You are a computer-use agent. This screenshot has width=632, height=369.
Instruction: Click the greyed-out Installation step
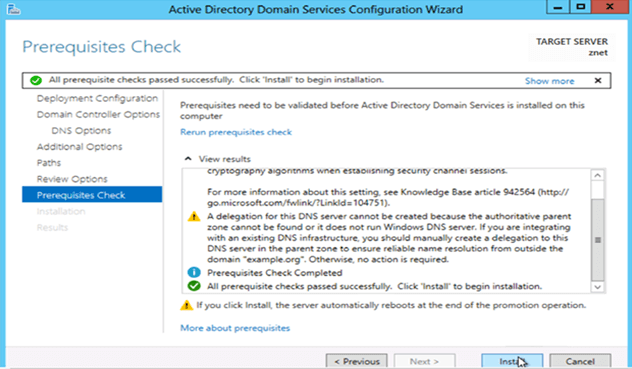click(x=61, y=211)
